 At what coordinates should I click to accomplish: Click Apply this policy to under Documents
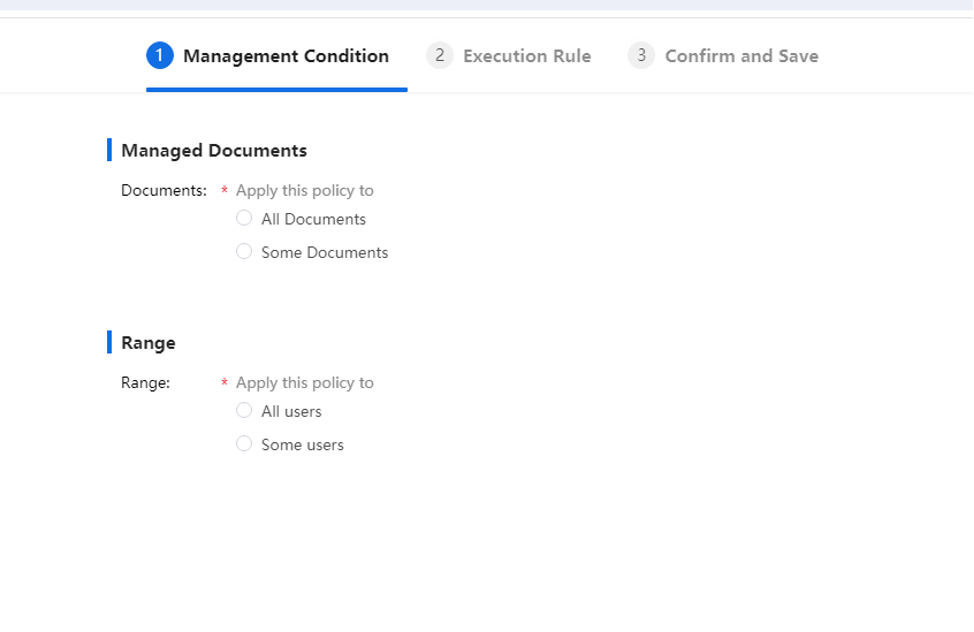(x=304, y=191)
